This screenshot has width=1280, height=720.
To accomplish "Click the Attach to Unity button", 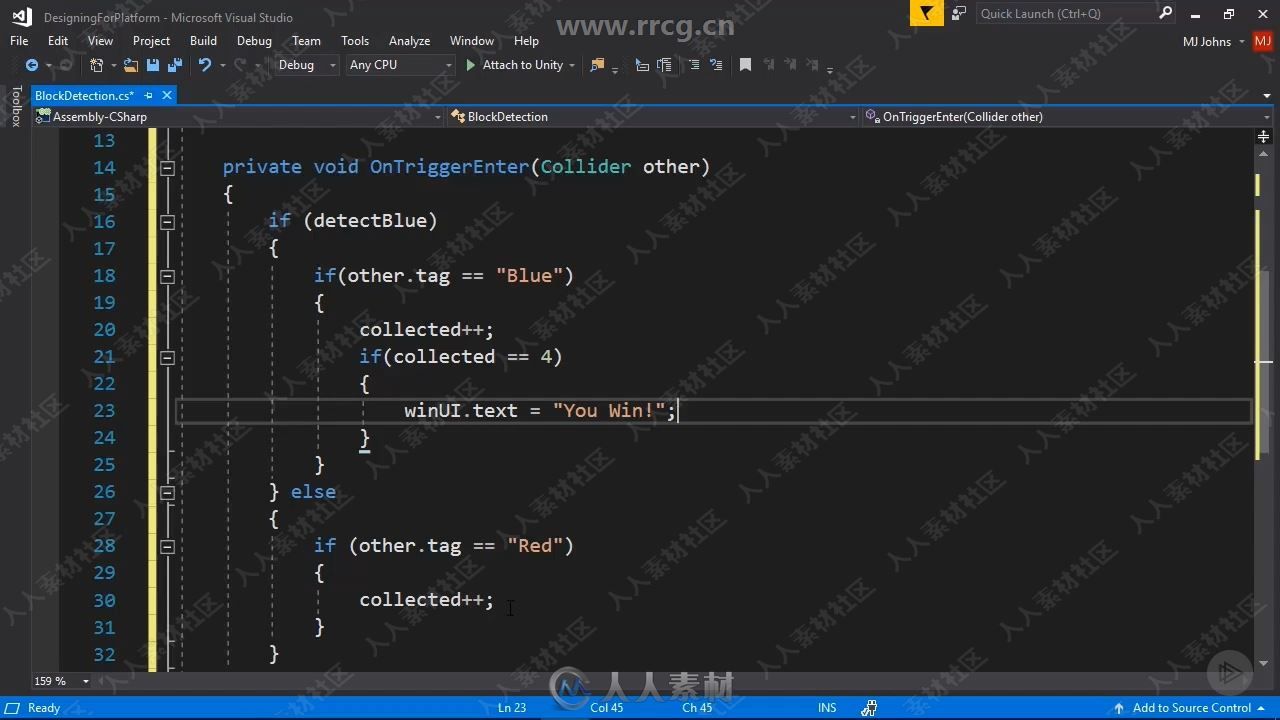I will pos(514,65).
